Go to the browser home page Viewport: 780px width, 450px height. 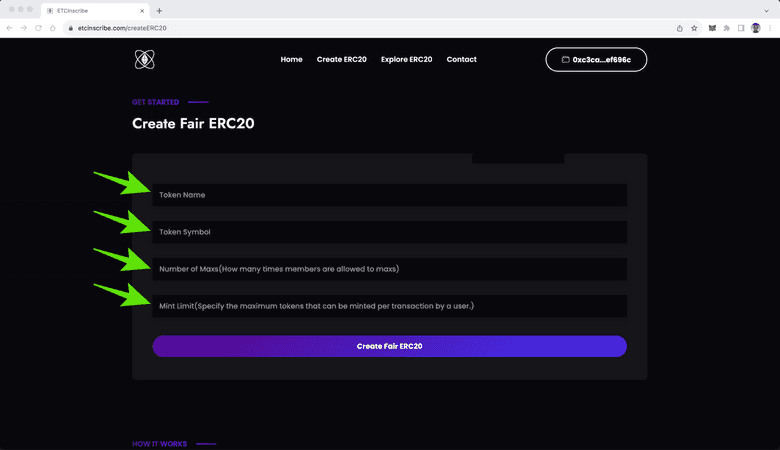point(54,28)
